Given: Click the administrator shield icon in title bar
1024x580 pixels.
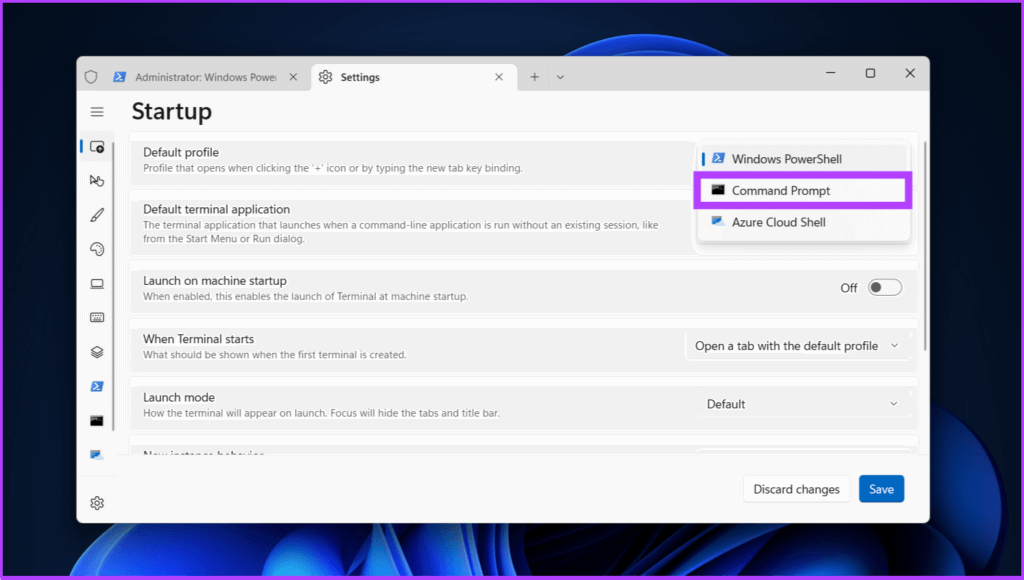Looking at the screenshot, I should tap(91, 77).
